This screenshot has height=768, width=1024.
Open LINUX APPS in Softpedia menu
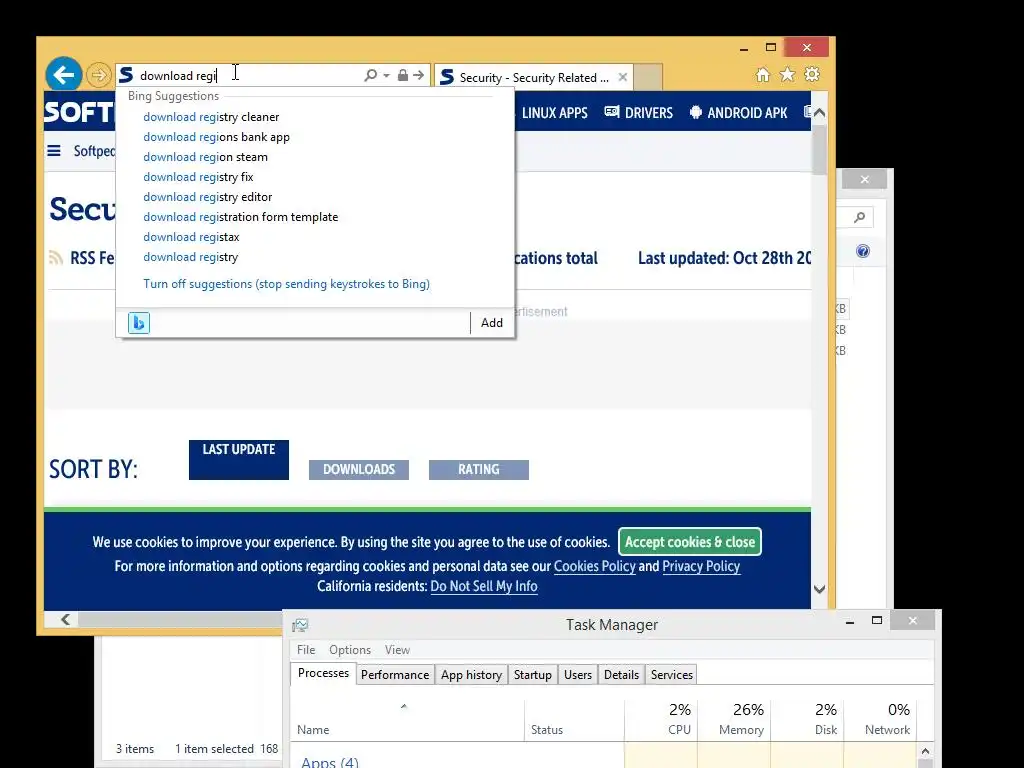[x=554, y=113]
